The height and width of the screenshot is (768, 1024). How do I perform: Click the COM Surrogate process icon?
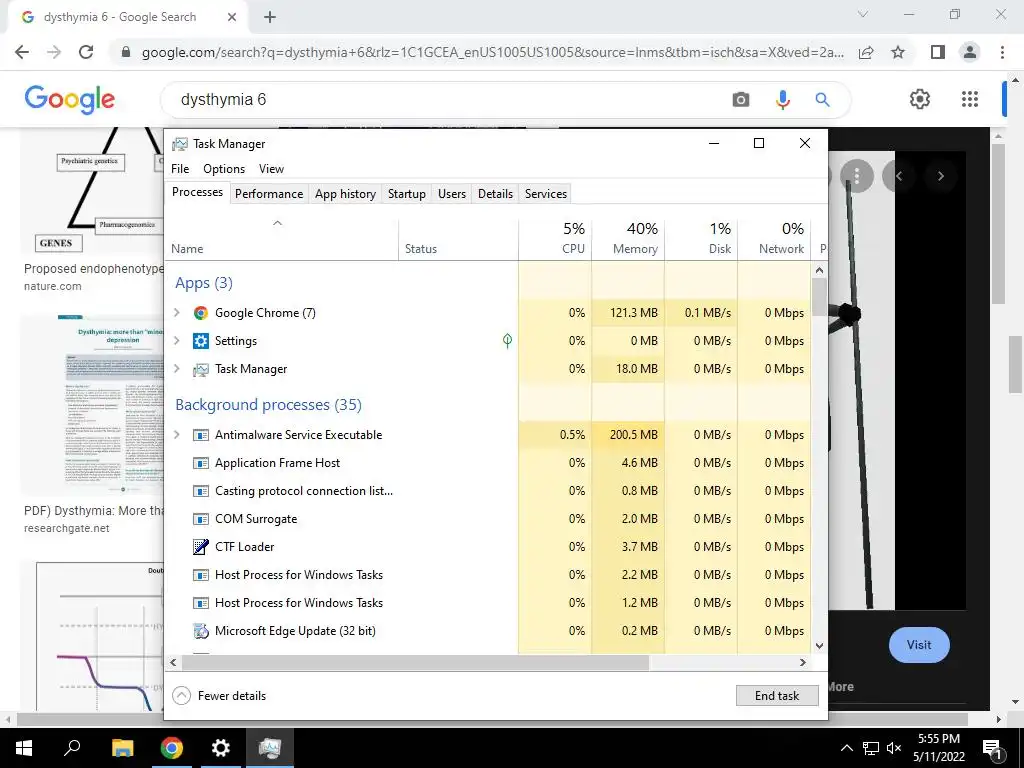click(200, 519)
